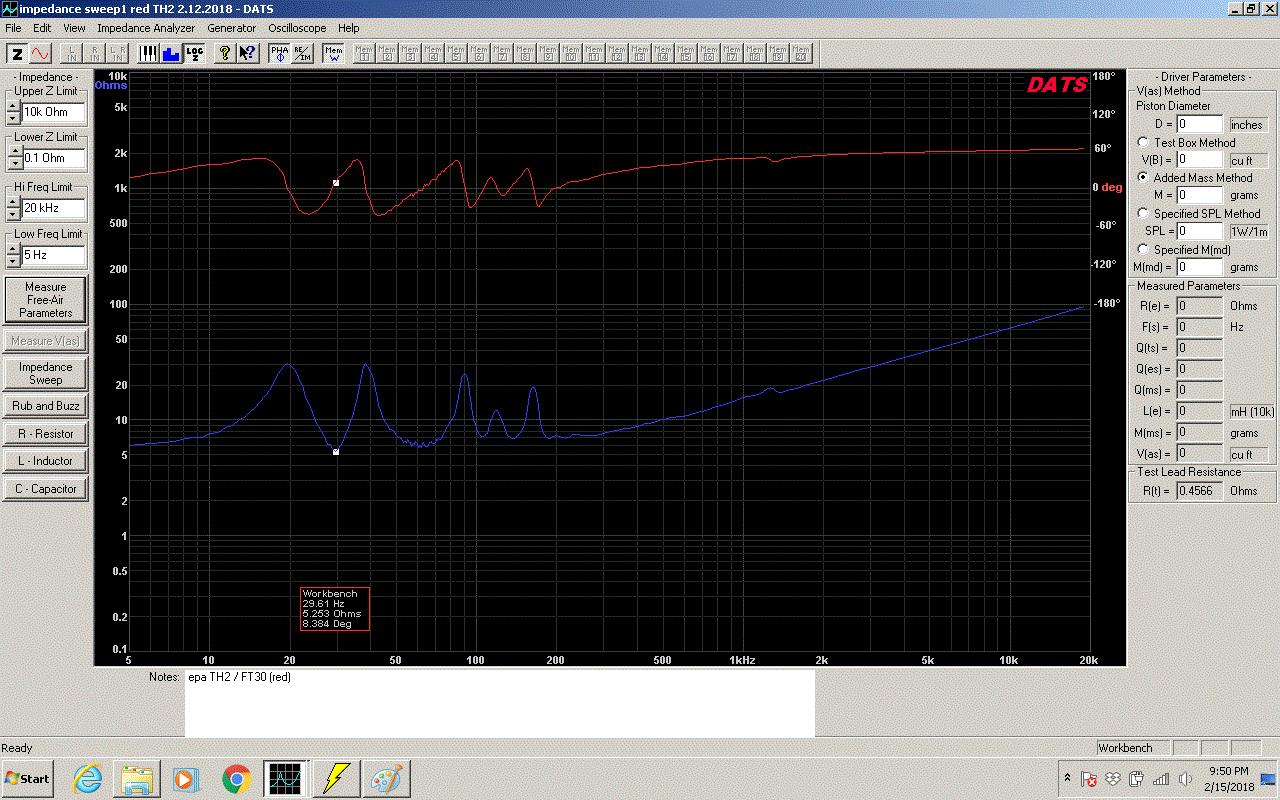Click the V(B) test box volume field

(1199, 160)
